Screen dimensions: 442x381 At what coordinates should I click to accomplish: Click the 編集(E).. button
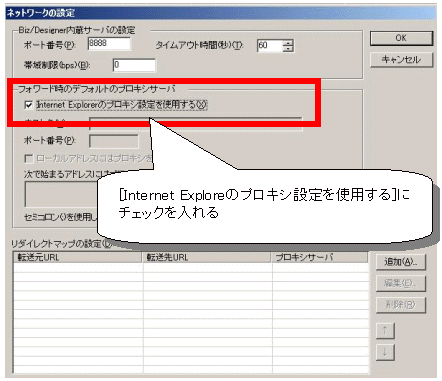(x=401, y=283)
